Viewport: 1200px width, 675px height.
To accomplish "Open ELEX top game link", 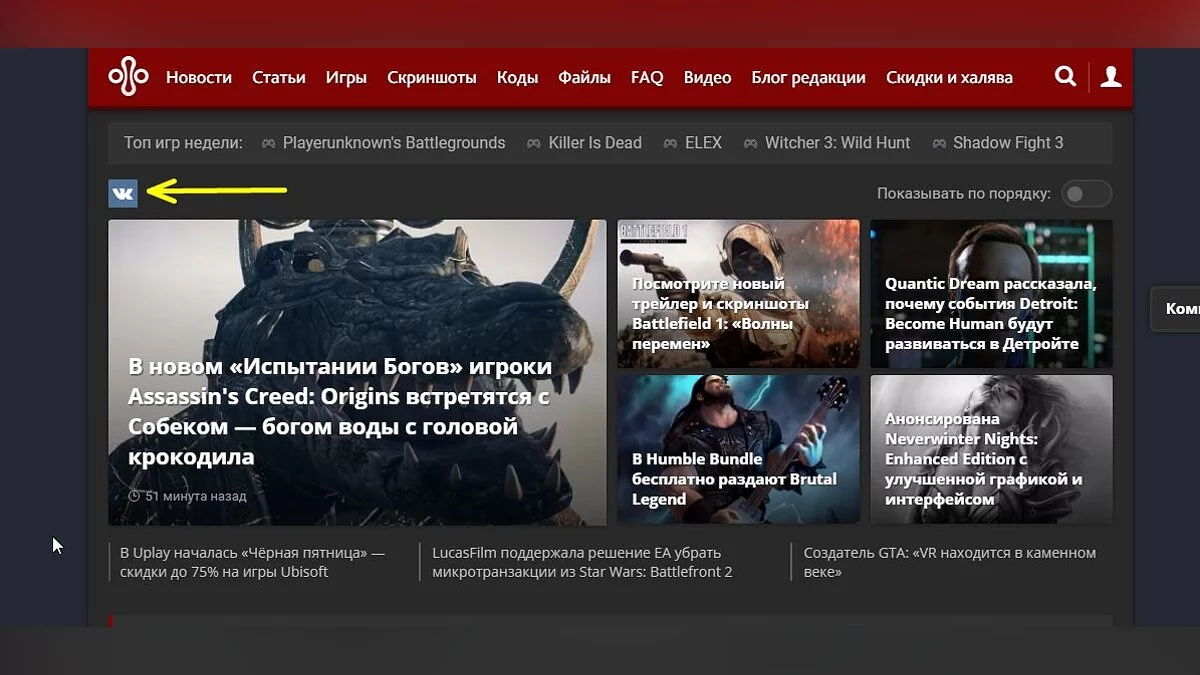I will [x=703, y=143].
